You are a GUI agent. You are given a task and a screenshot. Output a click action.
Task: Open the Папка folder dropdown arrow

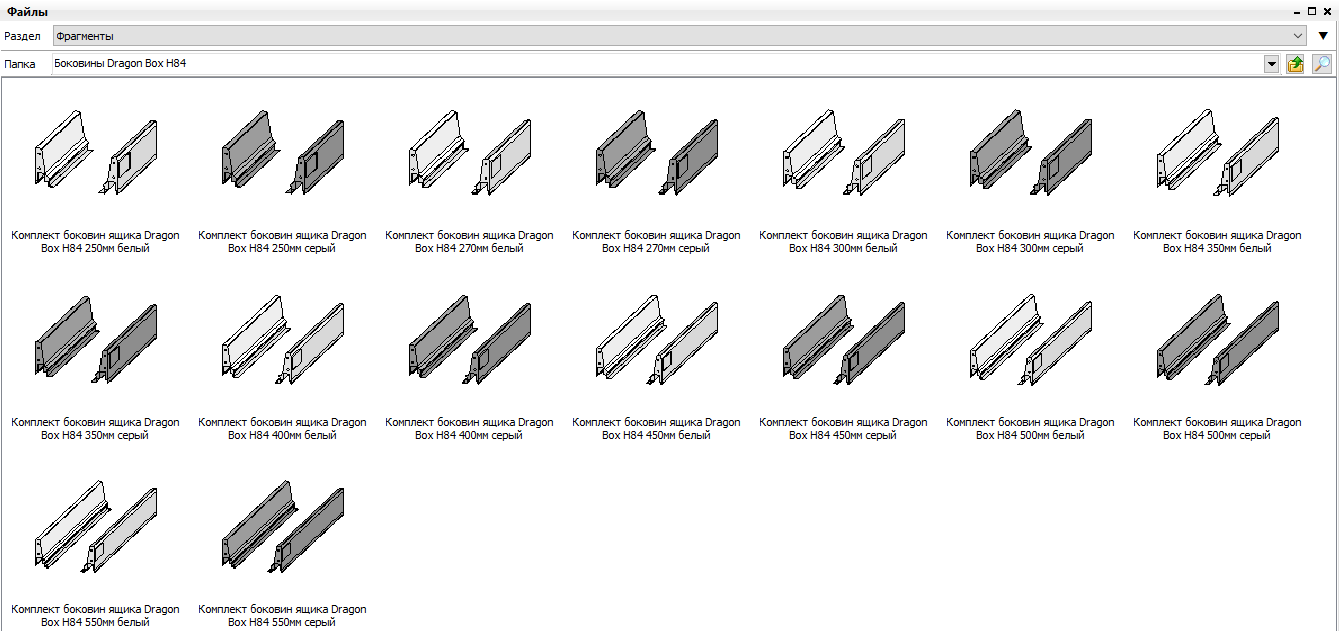coord(1272,64)
